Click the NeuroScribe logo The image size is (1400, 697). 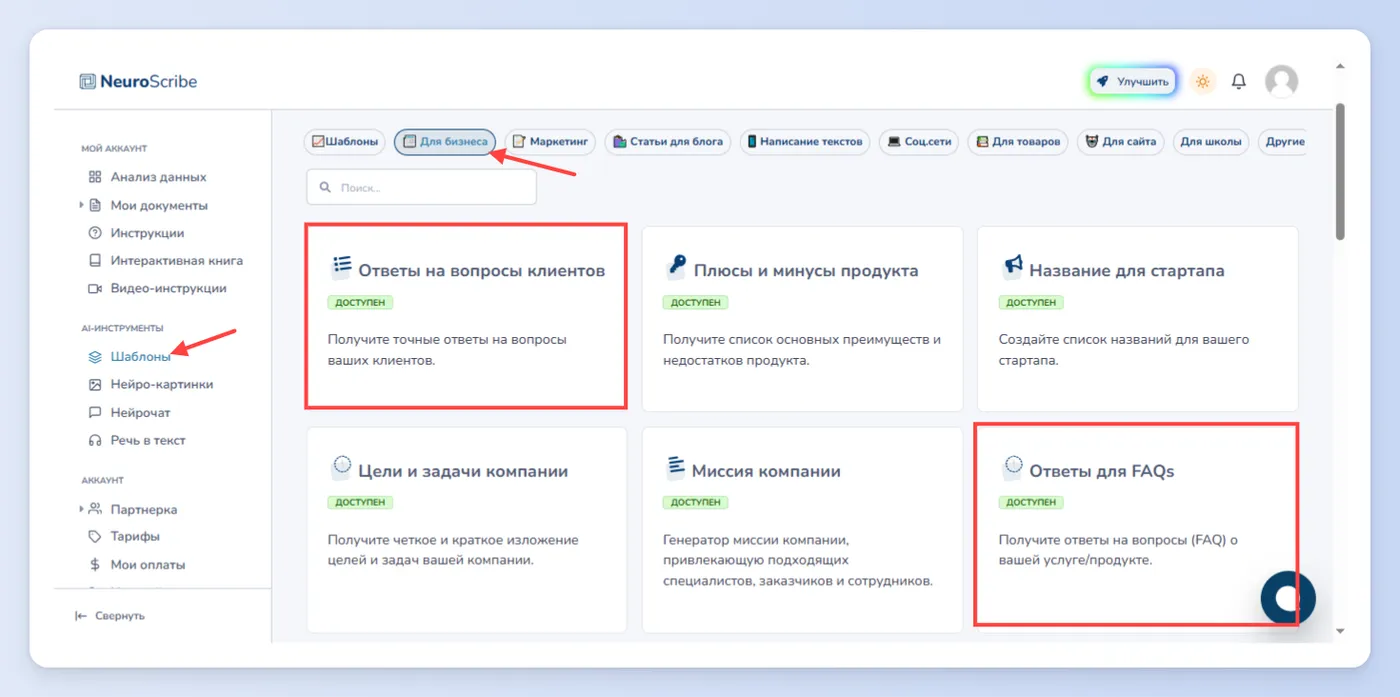click(138, 82)
